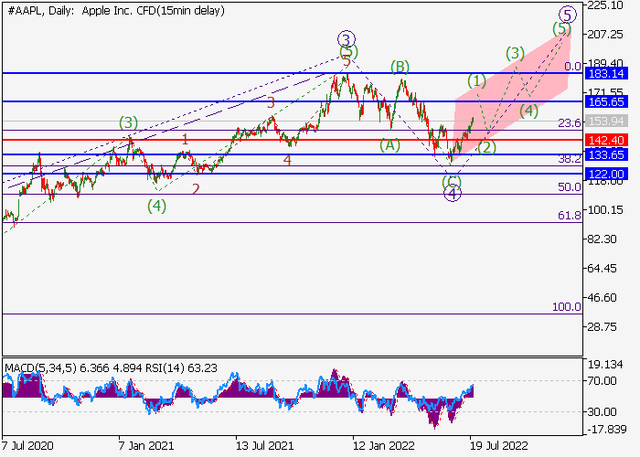This screenshot has height=457, width=640.
Task: Select the green (C) wave label
Action: [452, 181]
